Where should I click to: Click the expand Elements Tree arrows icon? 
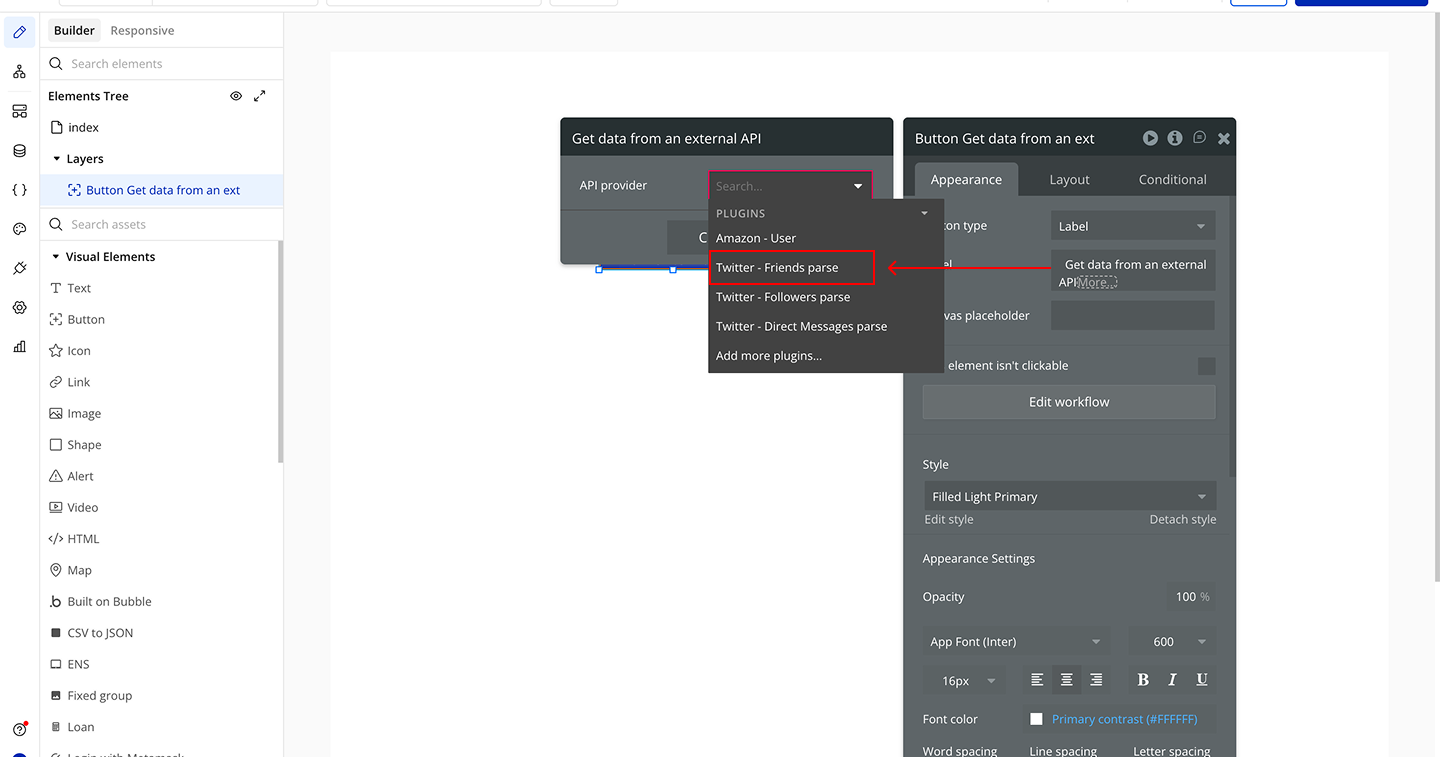[260, 96]
